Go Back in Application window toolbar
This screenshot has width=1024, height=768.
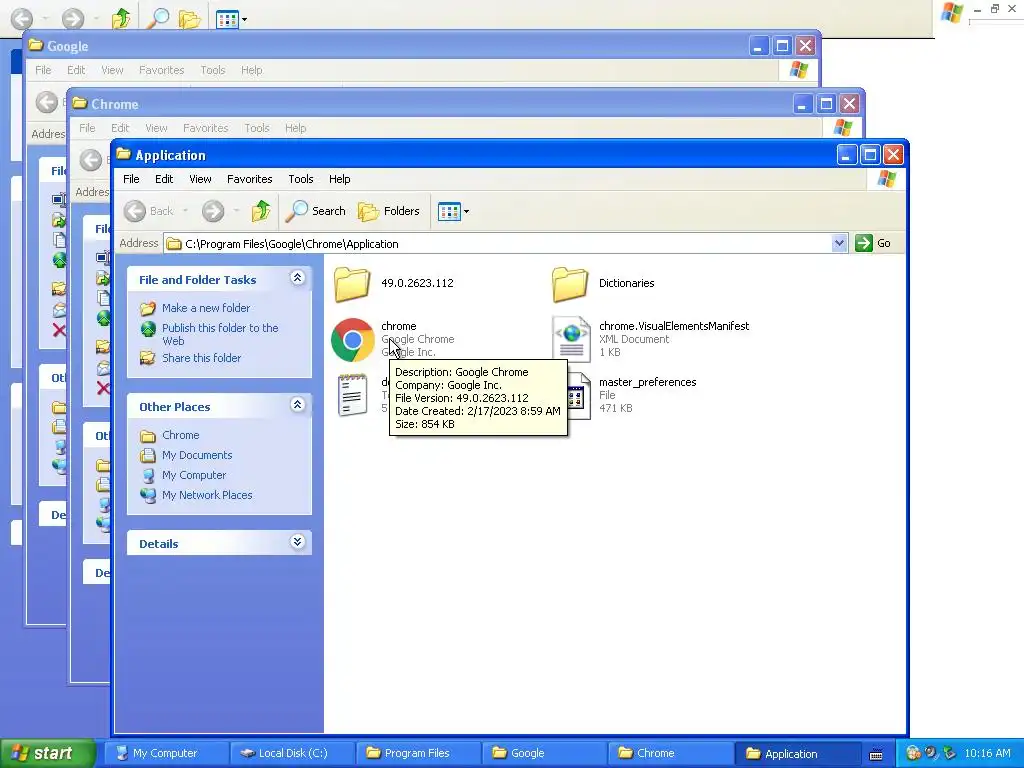pyautogui.click(x=149, y=211)
